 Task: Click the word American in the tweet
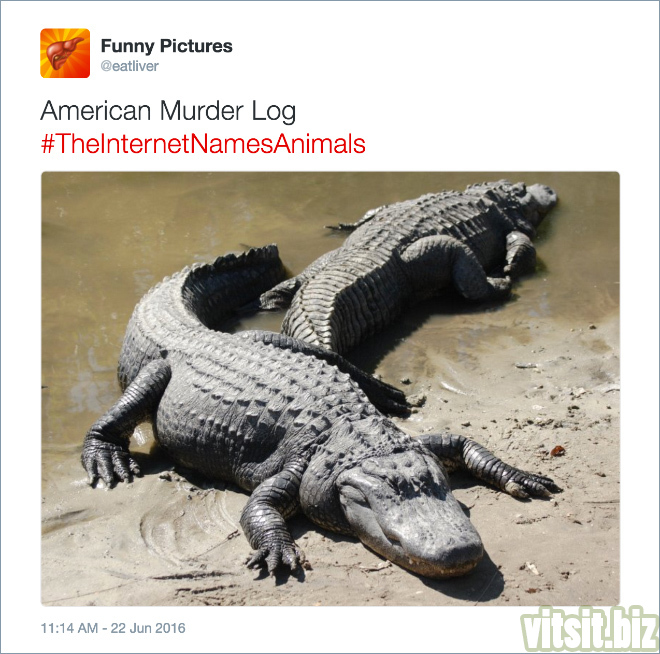tap(96, 111)
